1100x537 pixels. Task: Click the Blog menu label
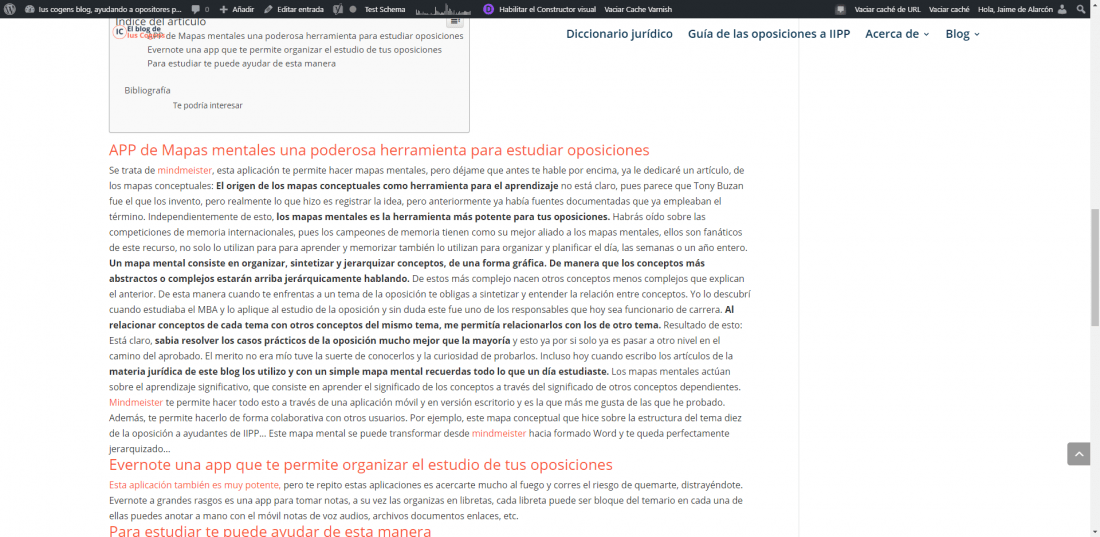(x=958, y=34)
